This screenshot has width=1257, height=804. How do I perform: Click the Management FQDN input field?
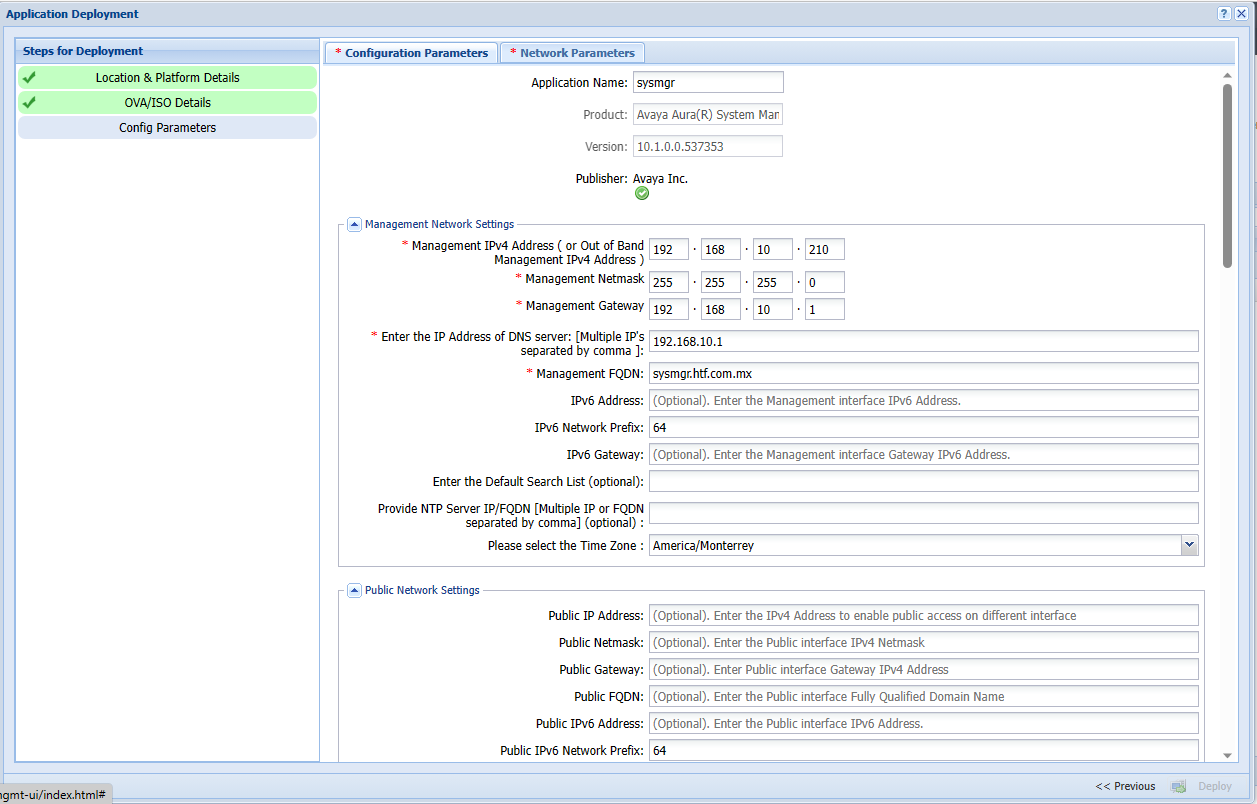point(923,374)
